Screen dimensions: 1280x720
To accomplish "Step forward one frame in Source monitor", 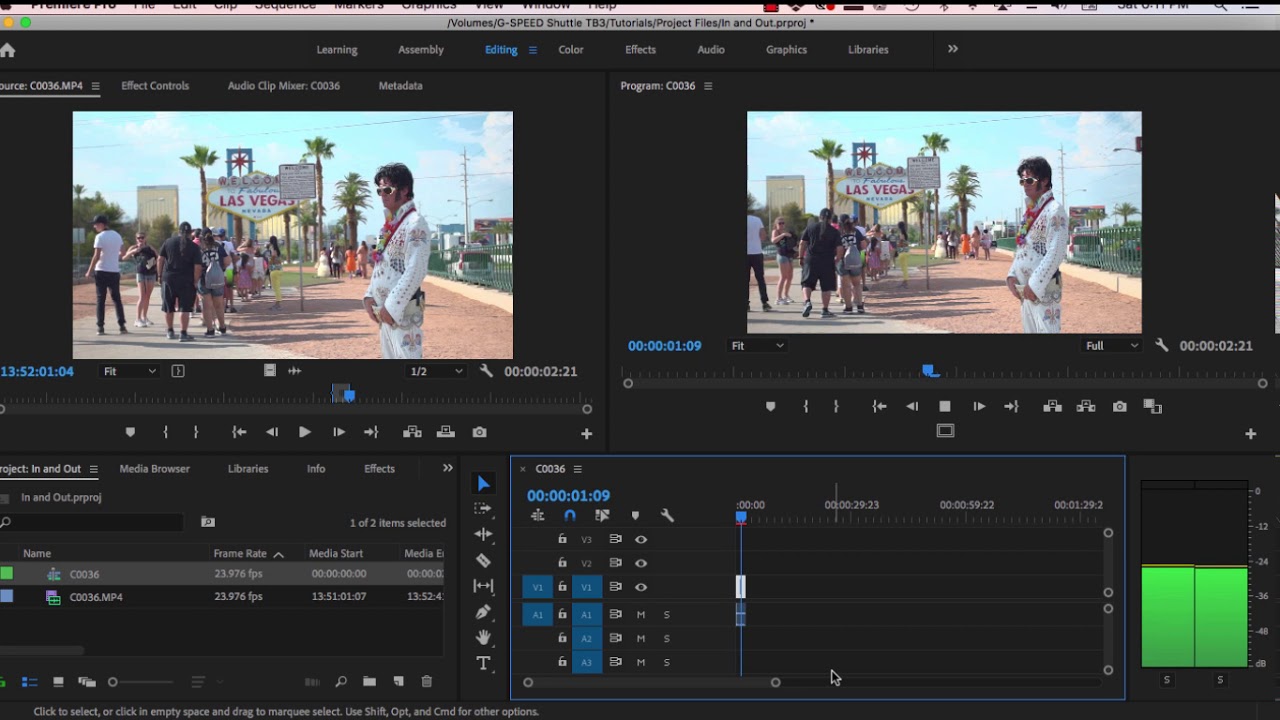I will (x=339, y=432).
